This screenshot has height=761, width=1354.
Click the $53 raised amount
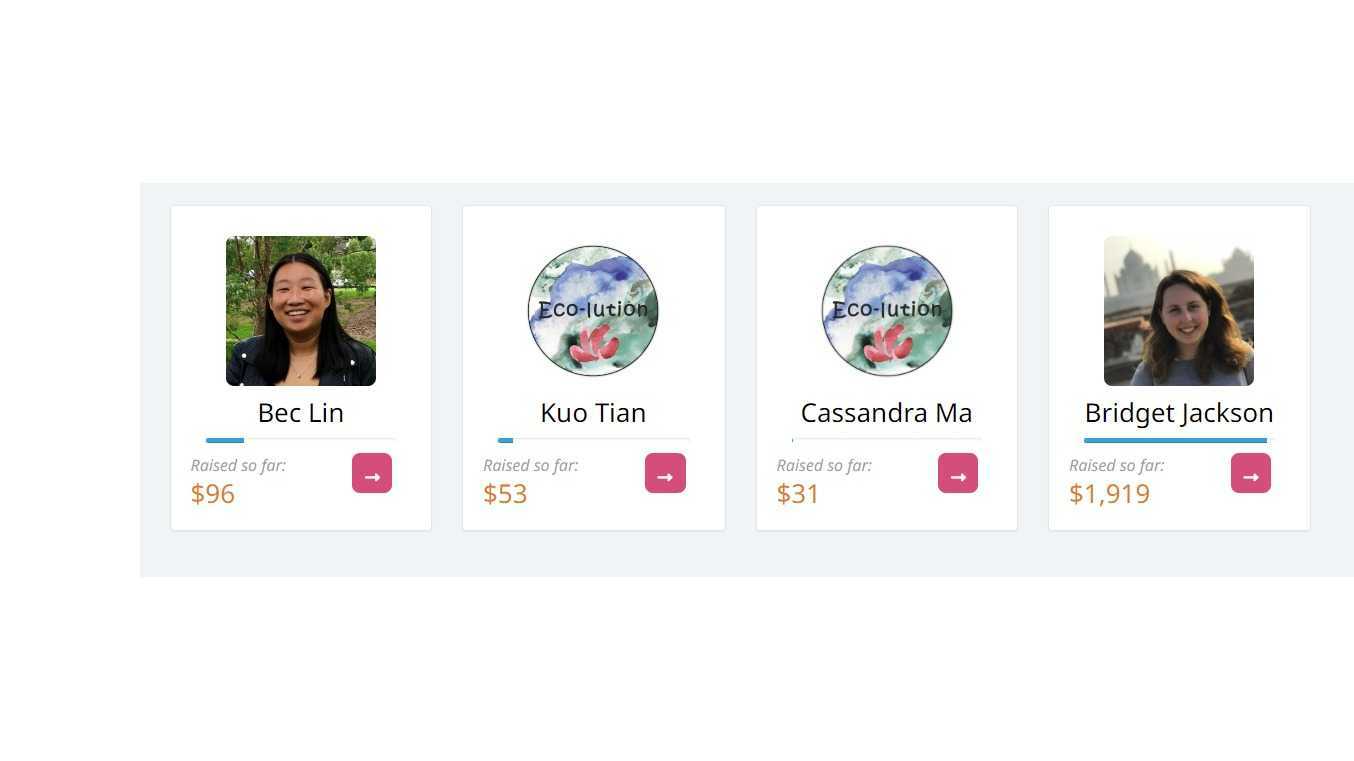pyautogui.click(x=505, y=494)
